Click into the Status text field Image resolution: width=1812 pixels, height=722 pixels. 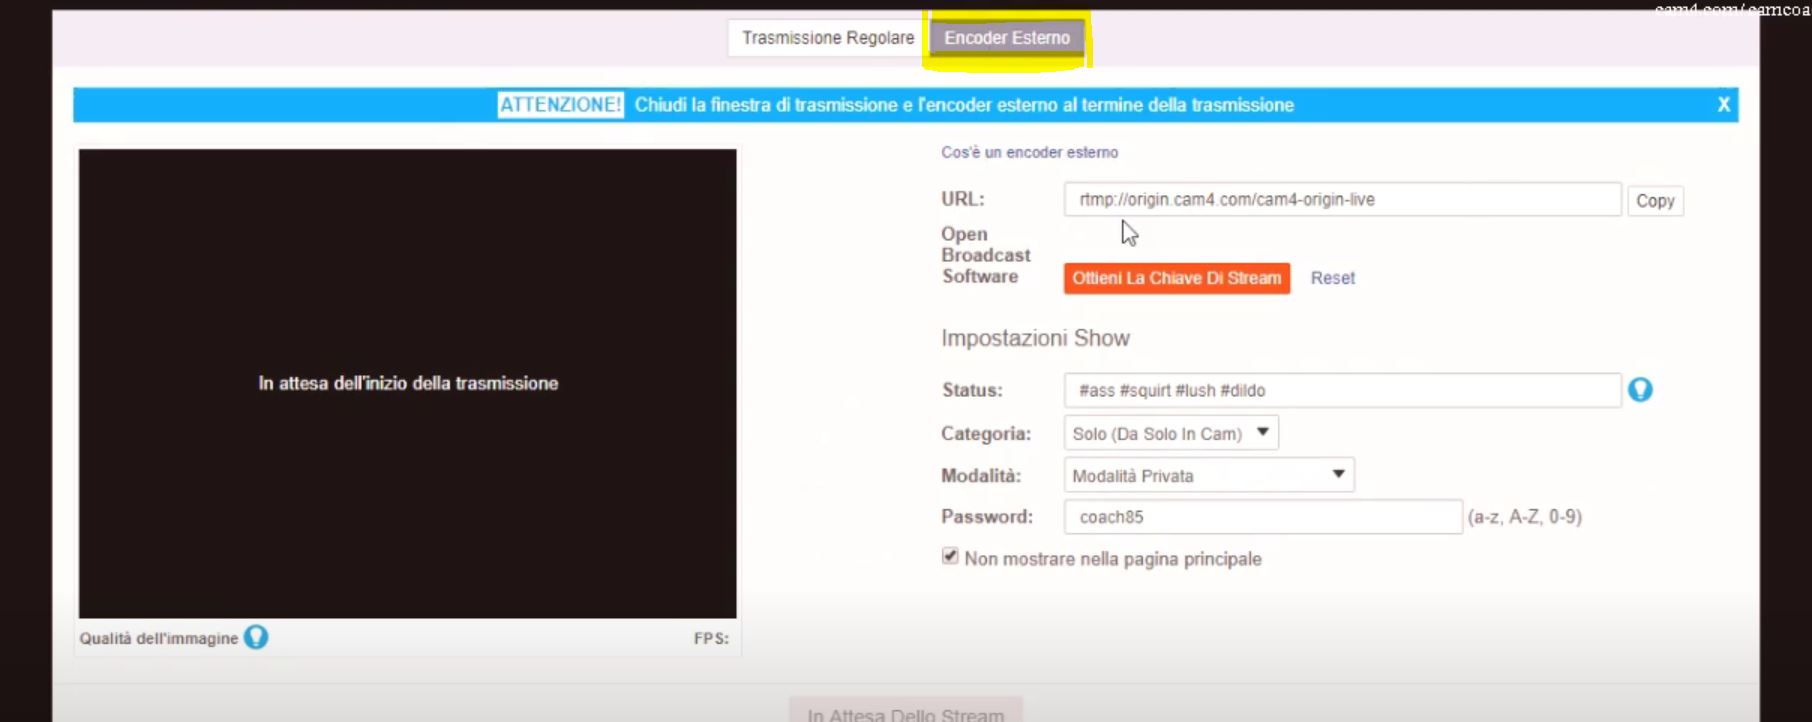[x=1341, y=390]
